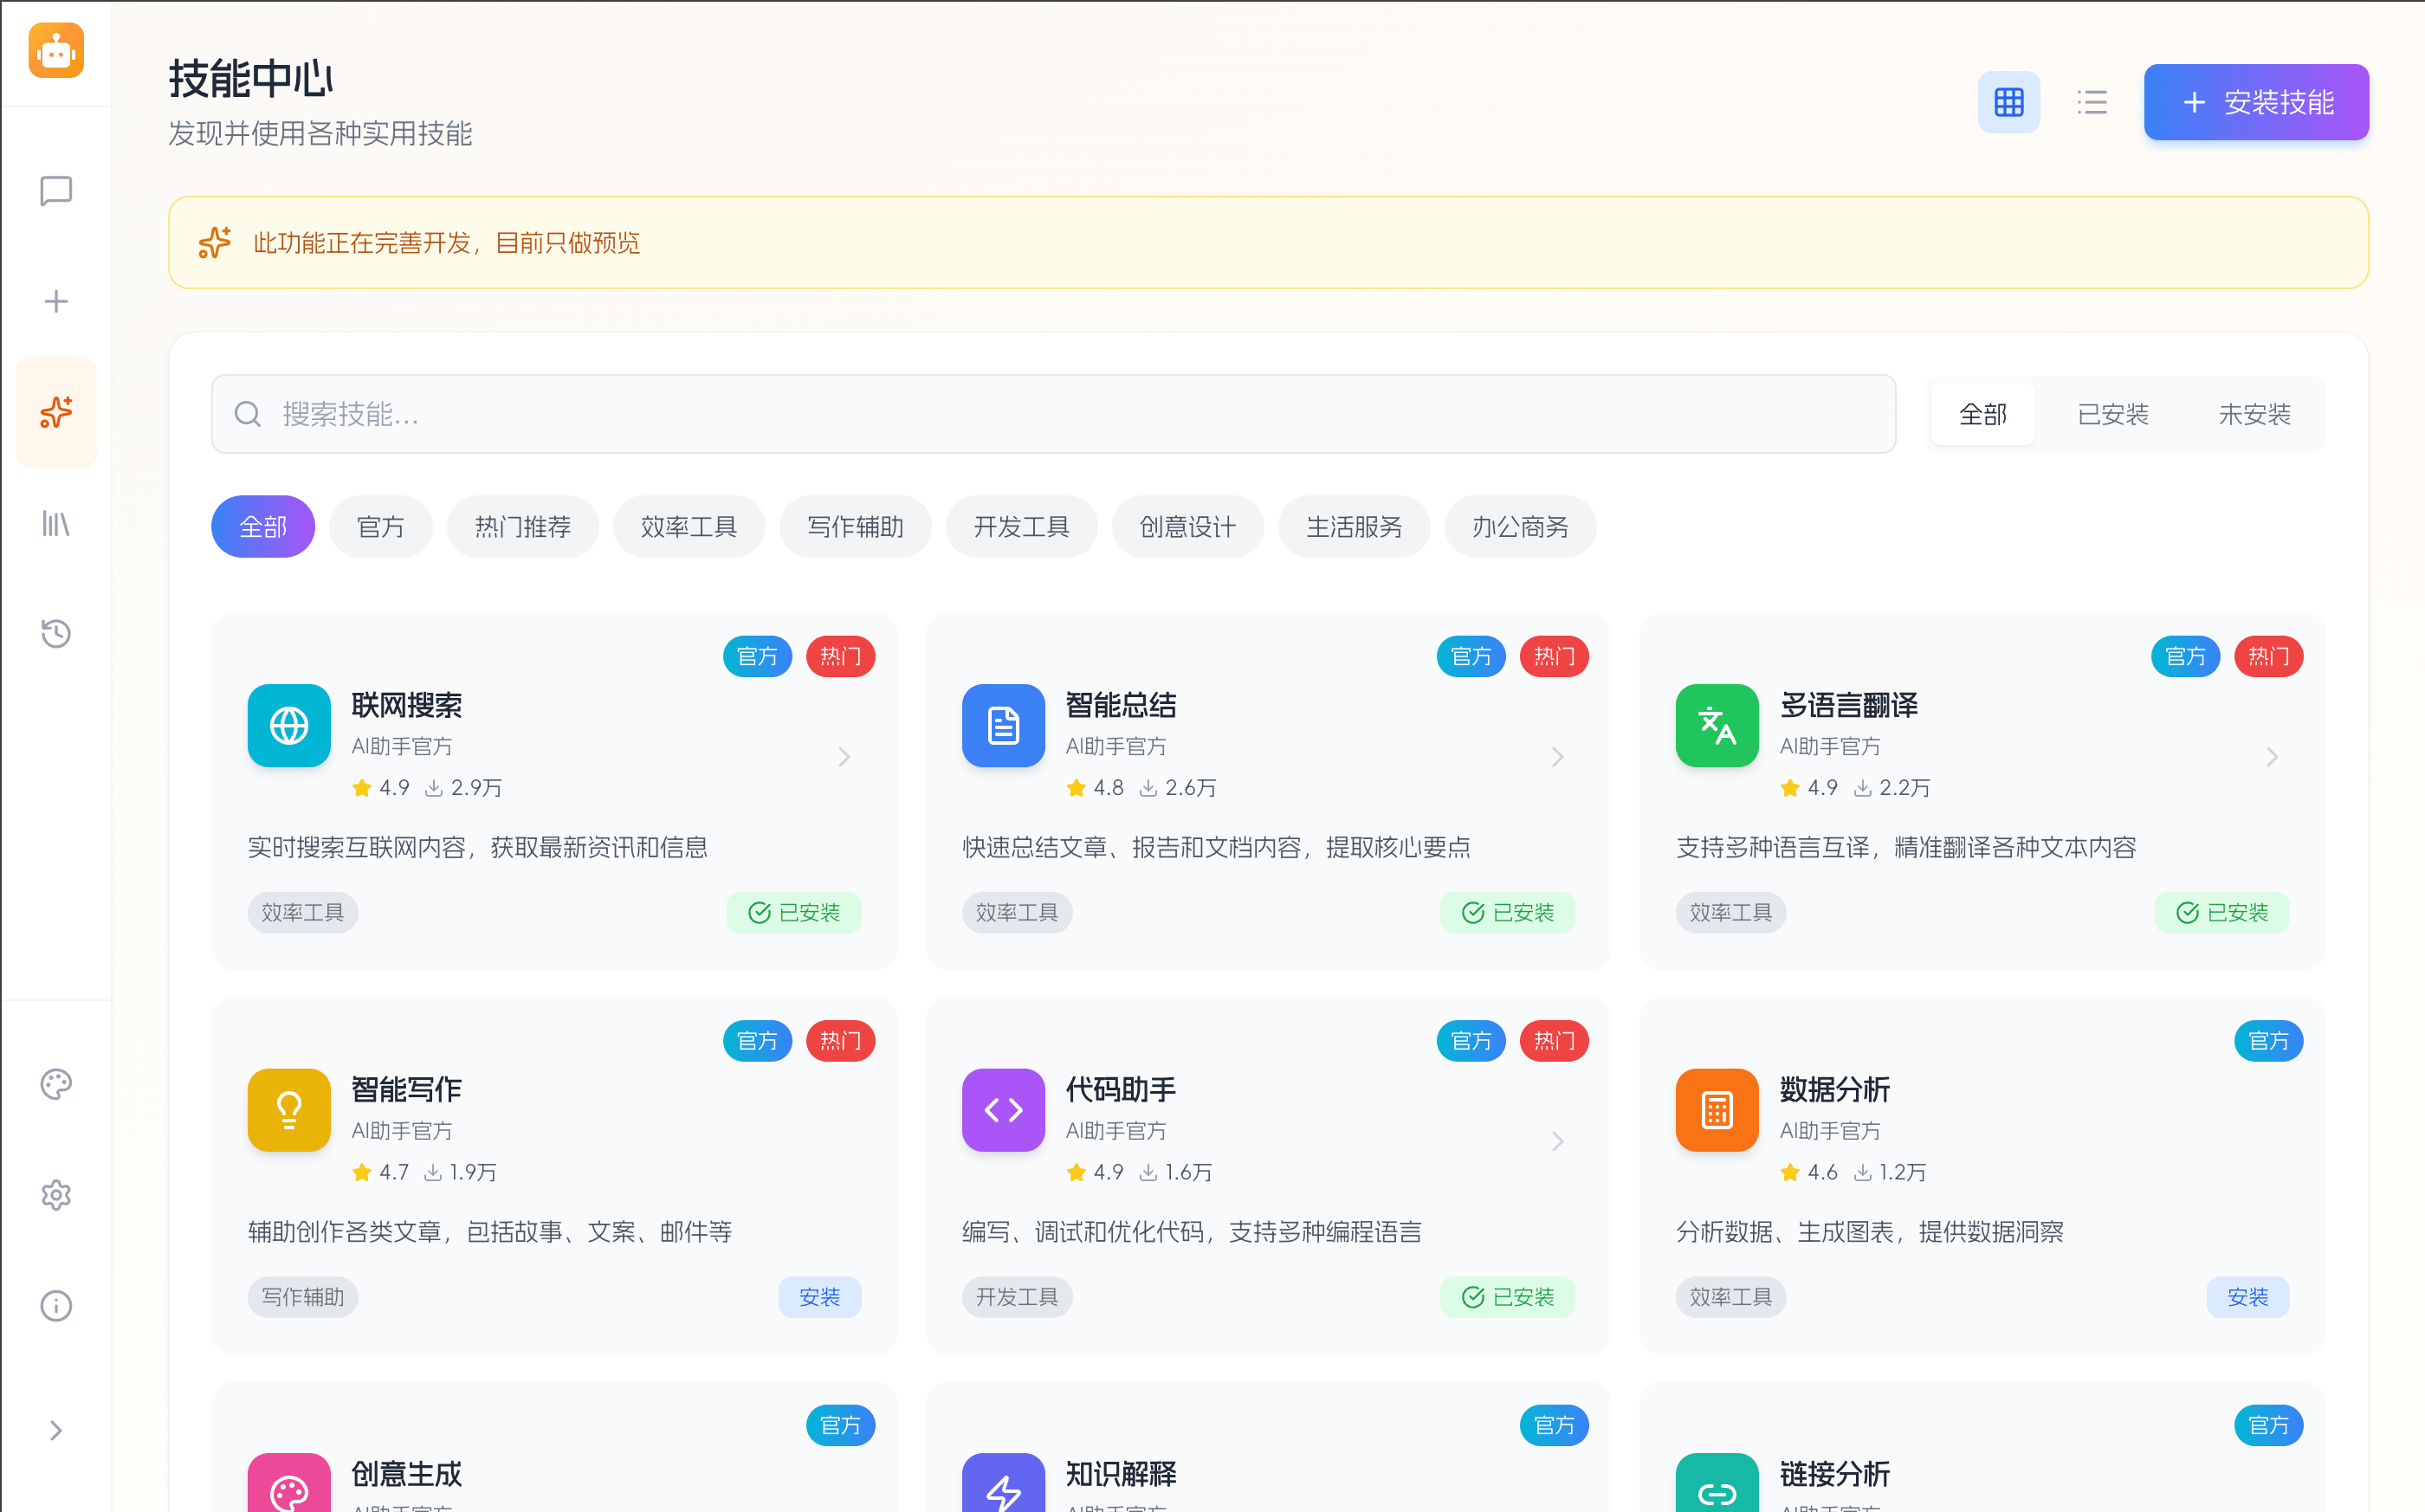
Task: Click the 多语言翻译 title text
Action: (1848, 705)
